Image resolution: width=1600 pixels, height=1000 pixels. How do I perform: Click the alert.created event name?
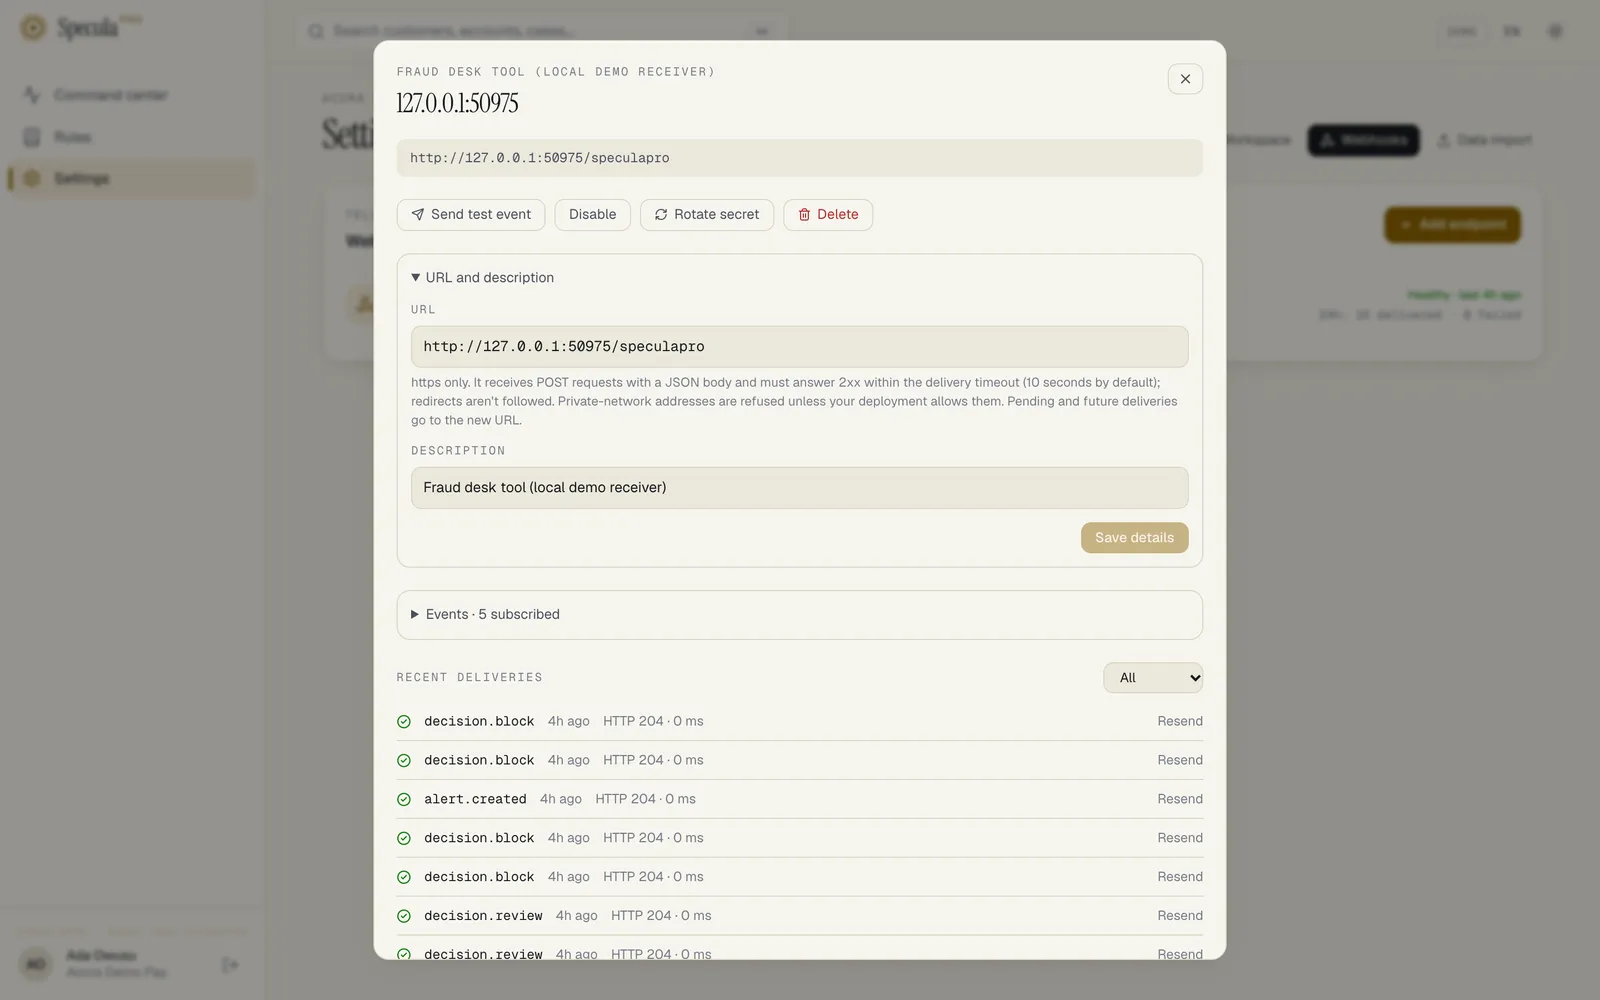click(x=475, y=799)
